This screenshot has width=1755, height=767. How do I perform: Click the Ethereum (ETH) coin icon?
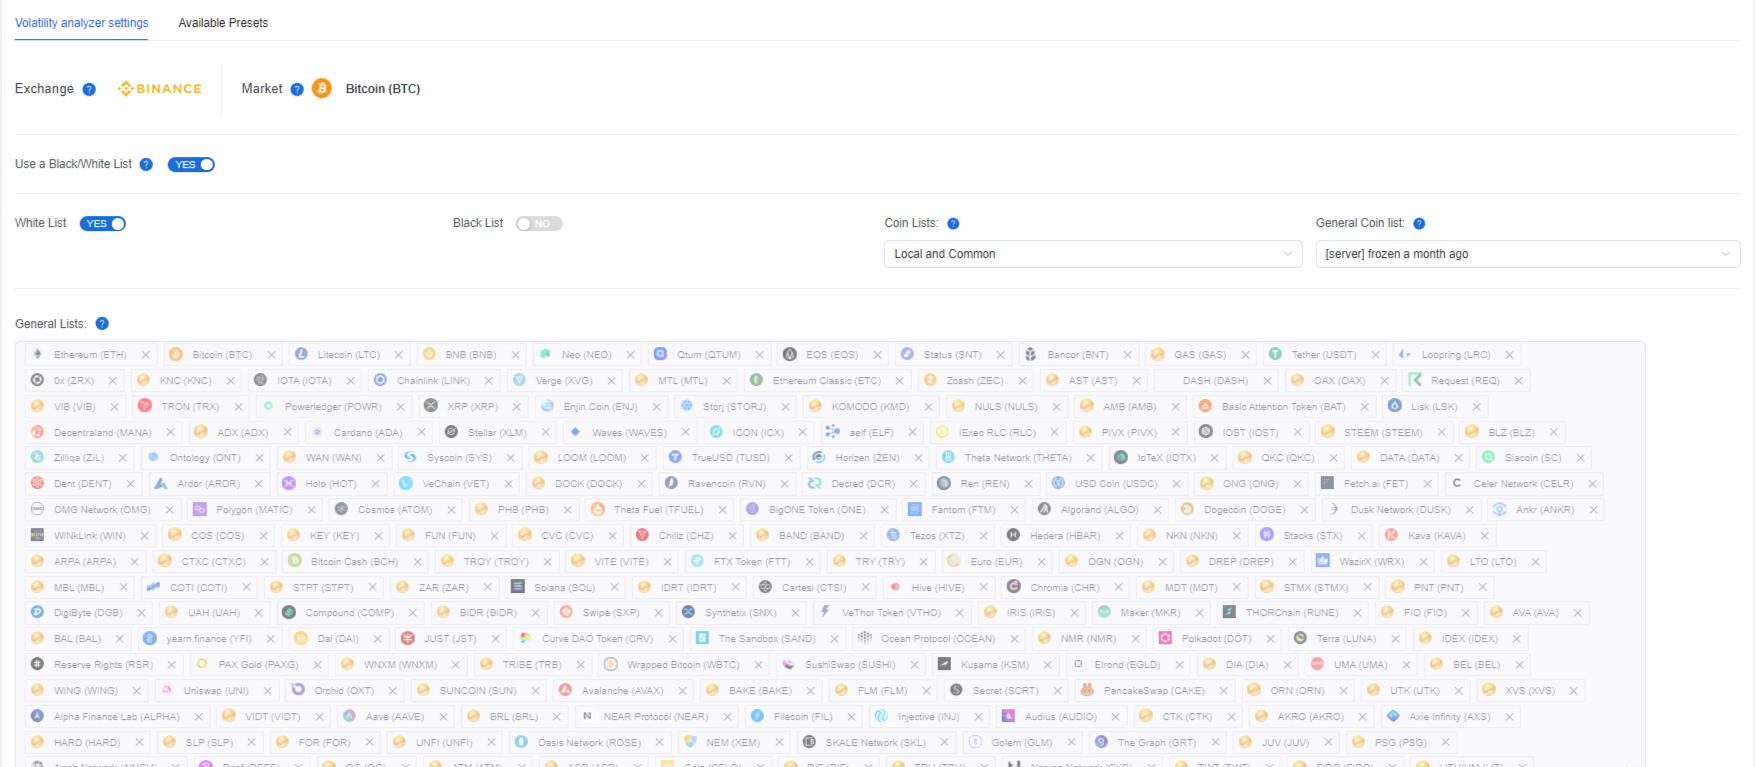(38, 354)
